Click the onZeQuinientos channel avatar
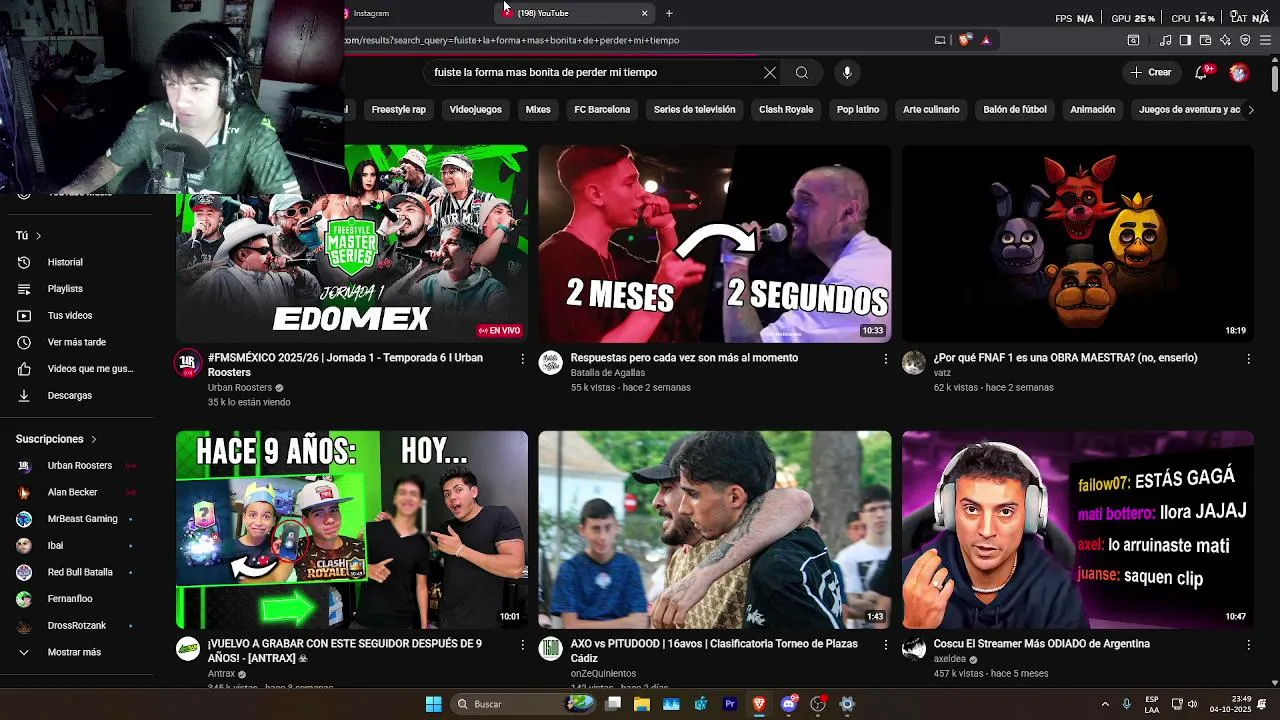The image size is (1280, 720). point(551,649)
